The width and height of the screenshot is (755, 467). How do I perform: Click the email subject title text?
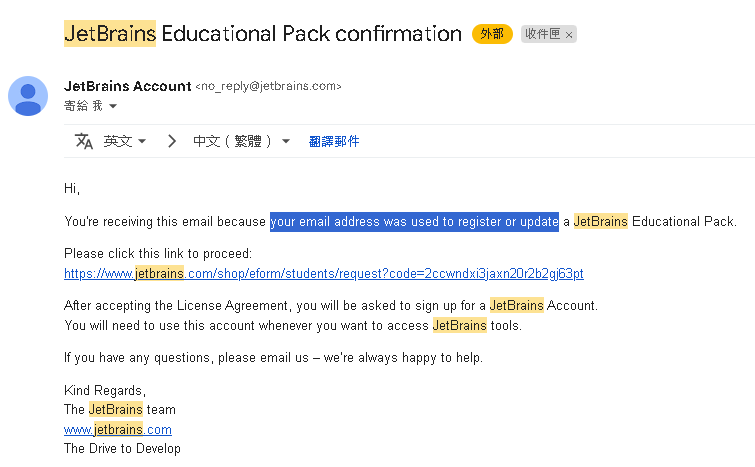(310, 34)
